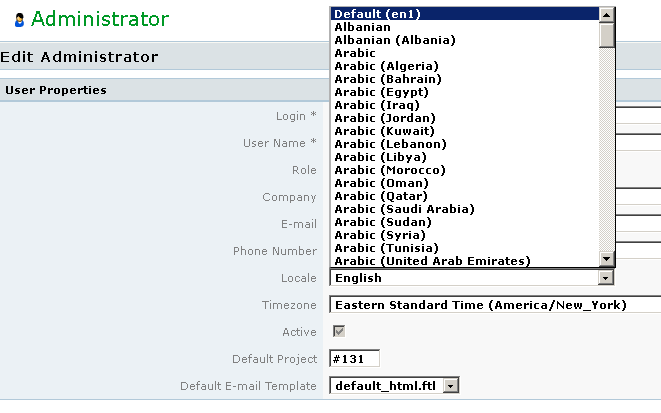Open the Locale dropdown arrow
The height and width of the screenshot is (413, 661).
click(x=606, y=278)
